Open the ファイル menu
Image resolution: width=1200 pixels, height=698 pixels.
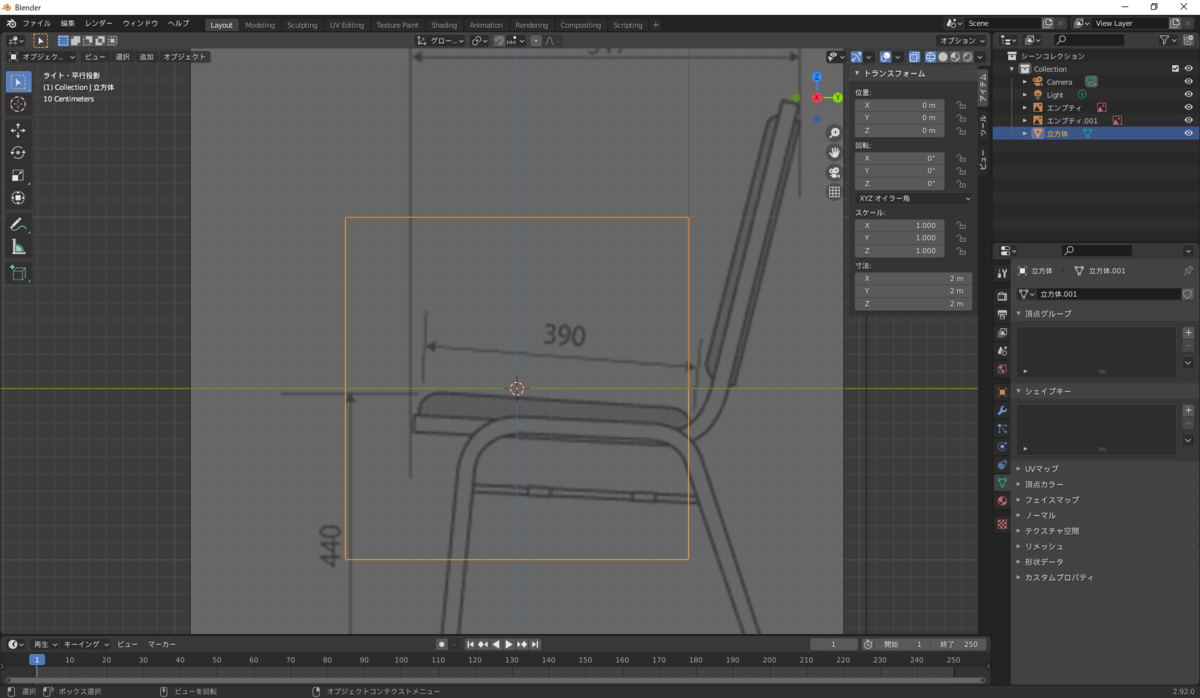click(36, 23)
